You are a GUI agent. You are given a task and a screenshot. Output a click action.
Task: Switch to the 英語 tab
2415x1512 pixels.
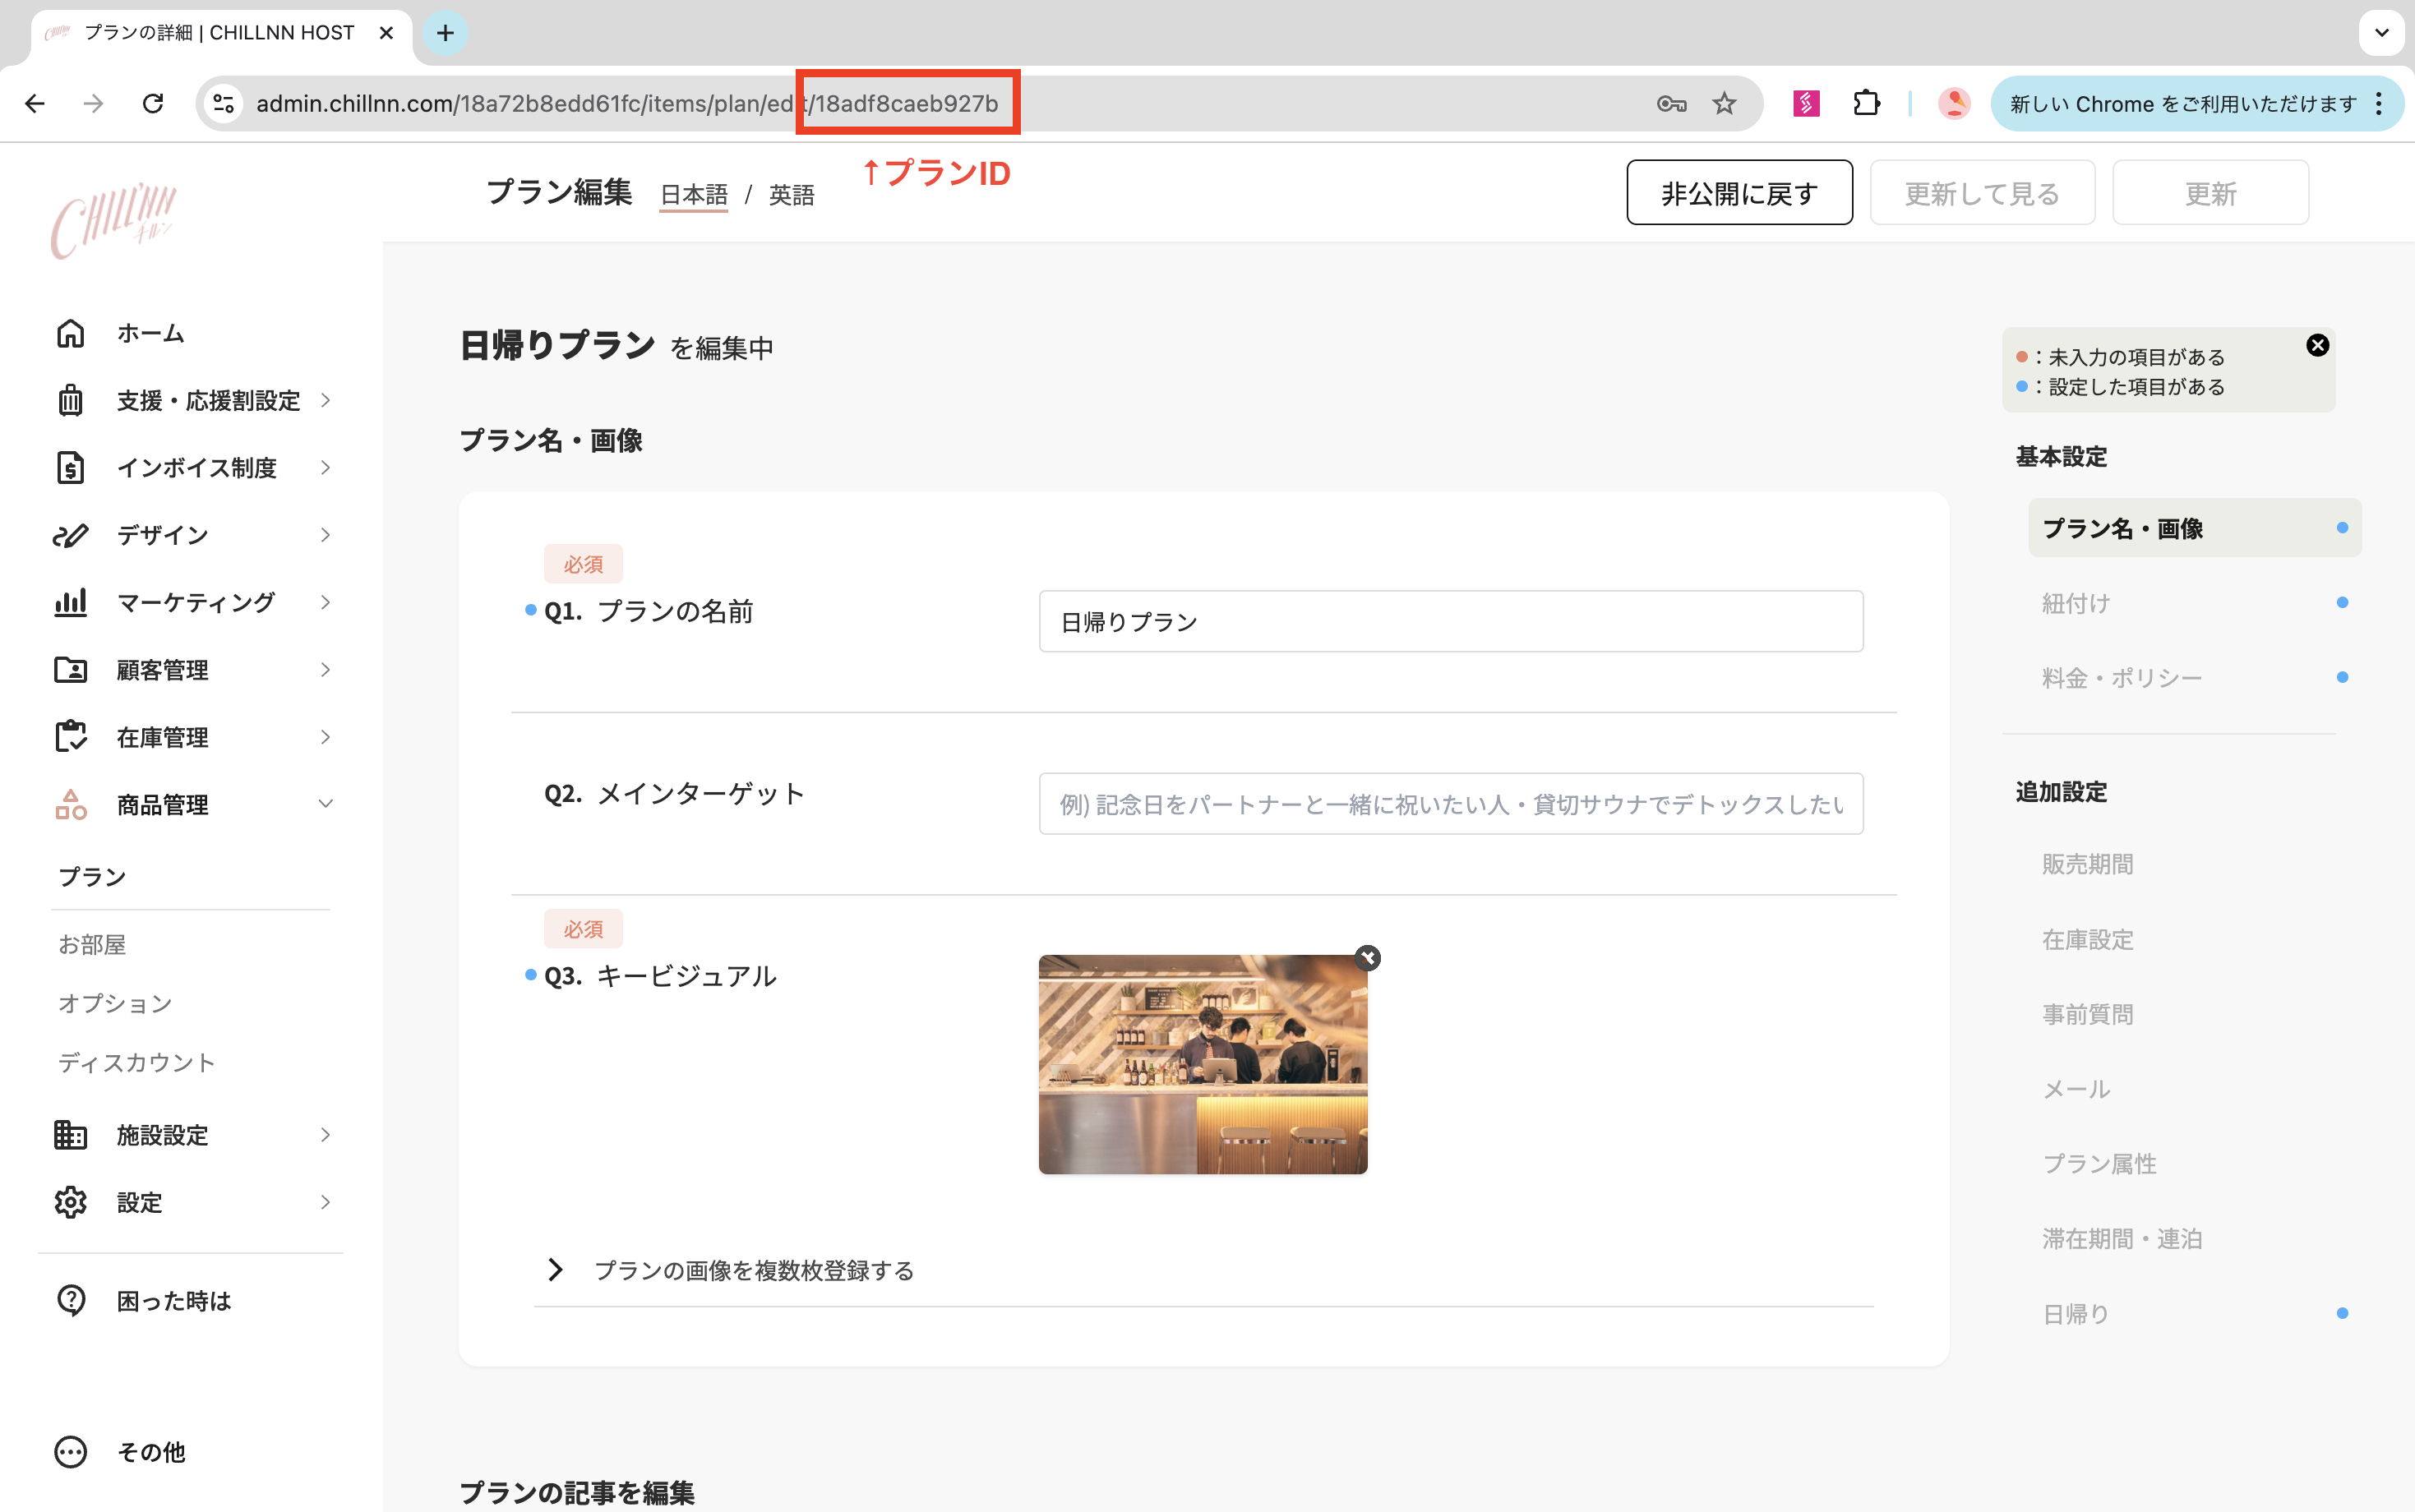coord(791,194)
